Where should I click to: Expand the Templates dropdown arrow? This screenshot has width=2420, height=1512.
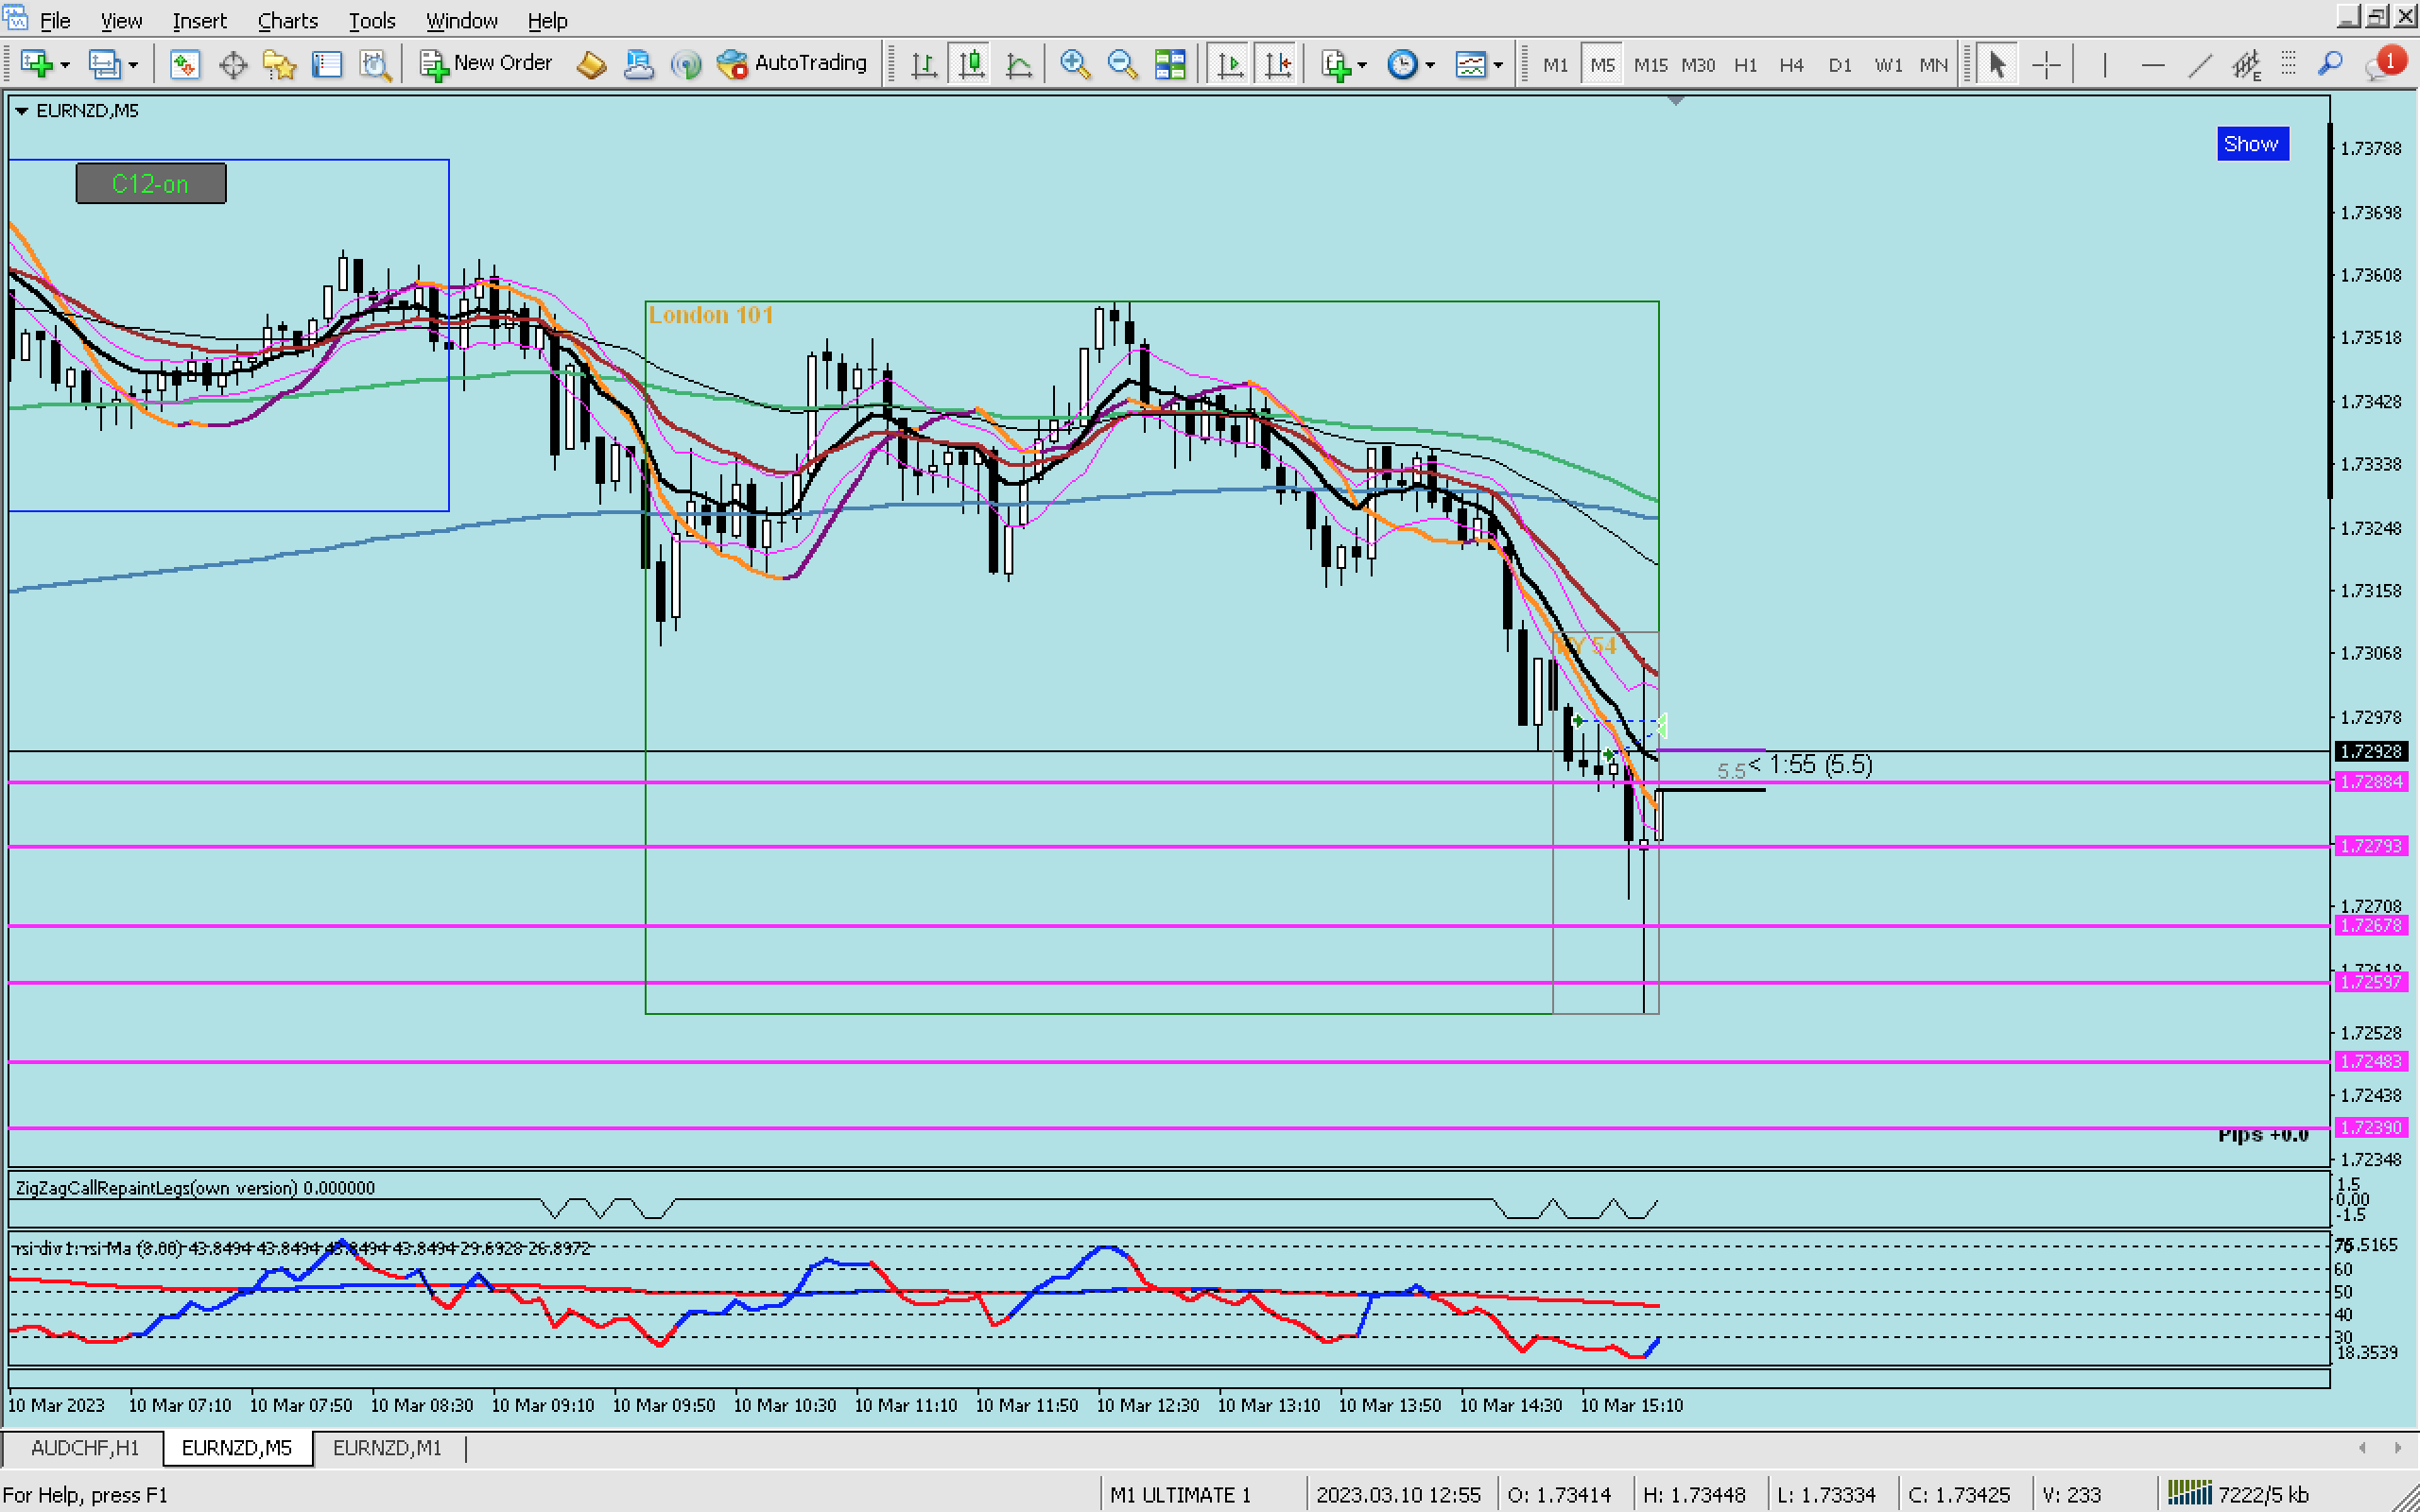tap(1497, 64)
